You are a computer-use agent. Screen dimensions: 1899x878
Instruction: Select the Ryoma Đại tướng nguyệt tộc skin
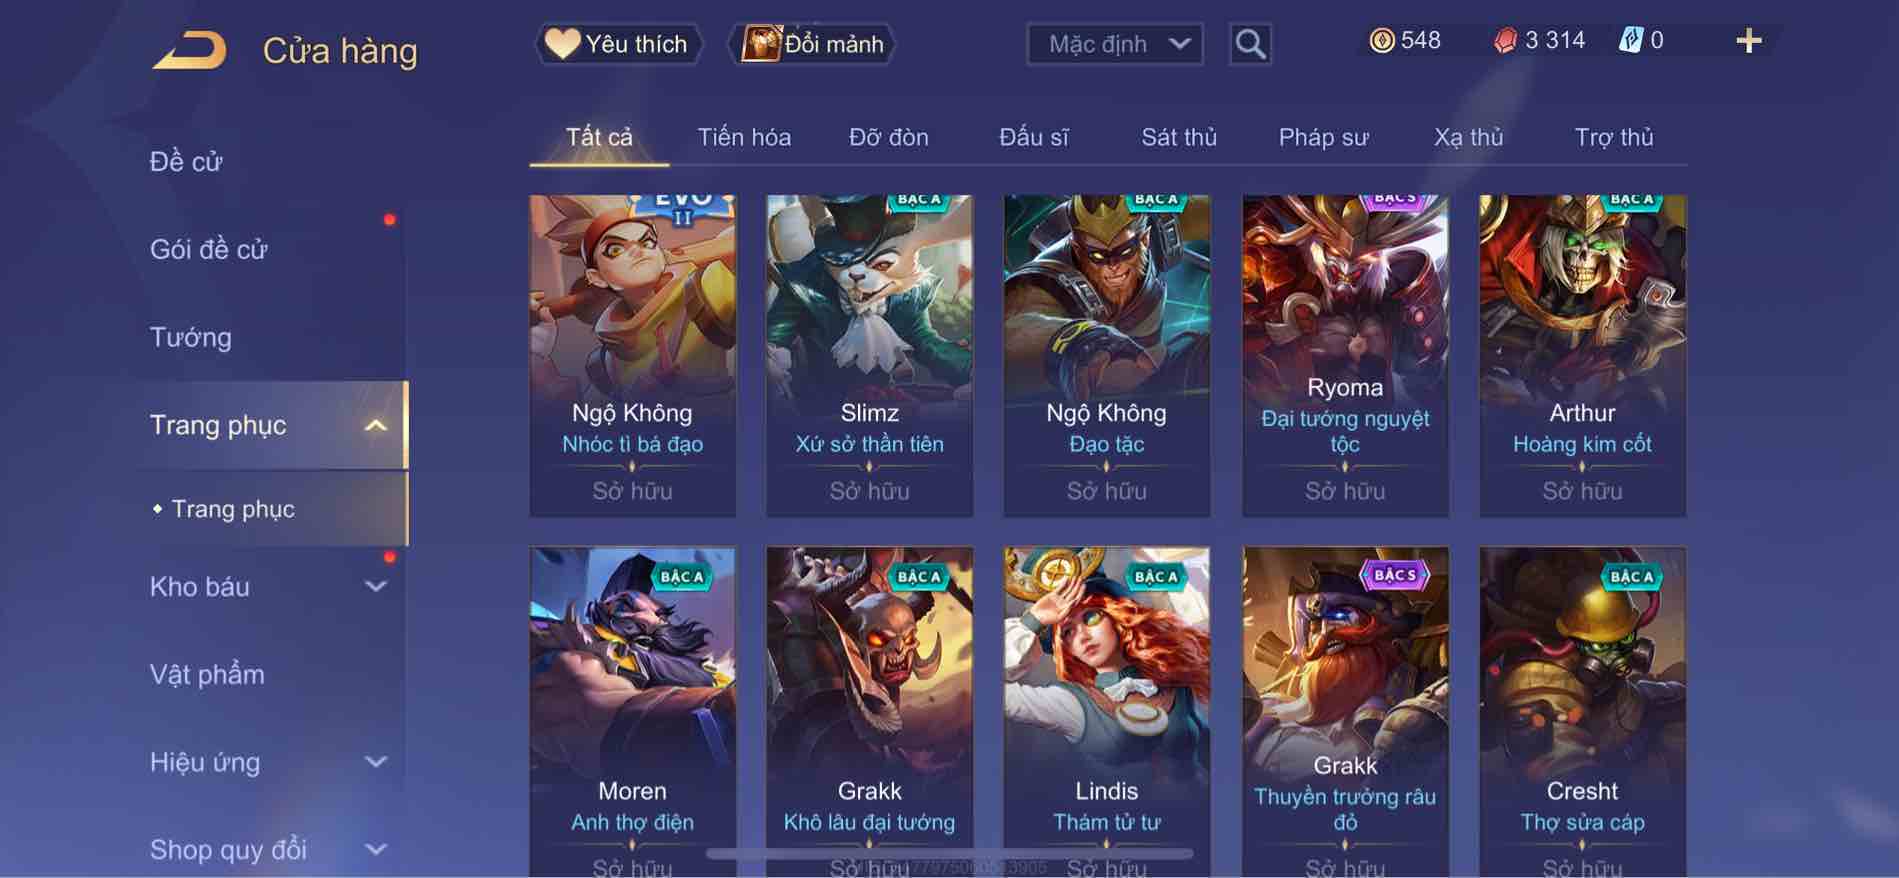[x=1345, y=356]
